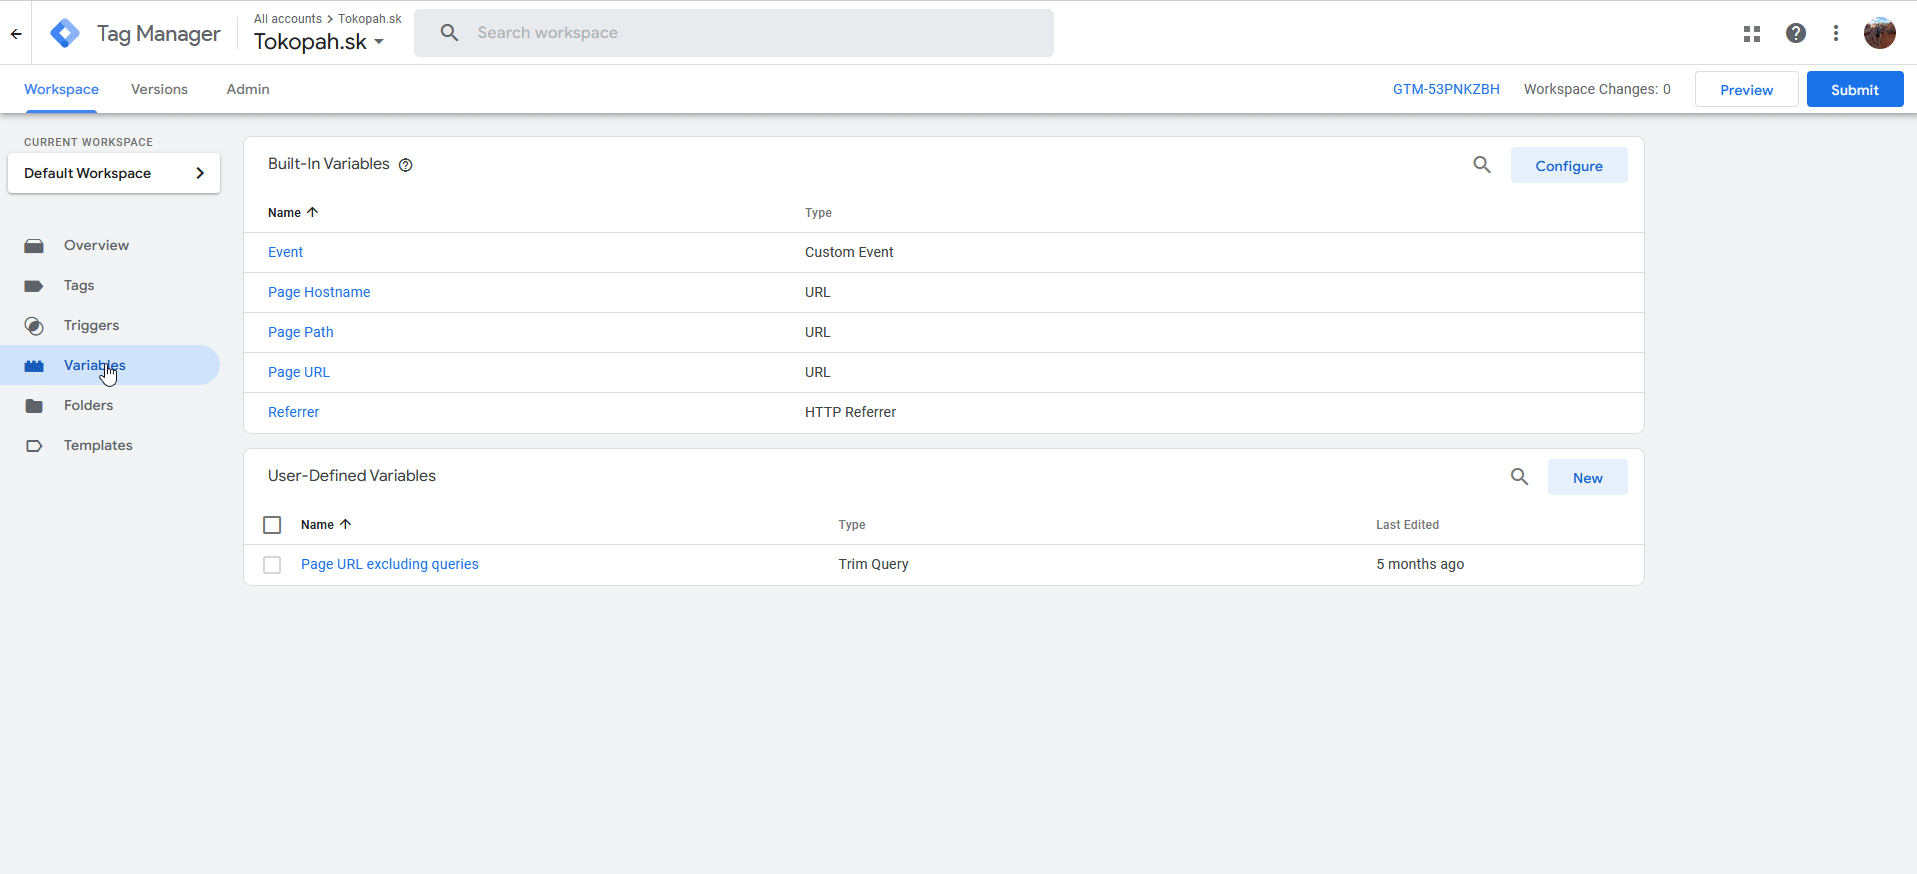The width and height of the screenshot is (1917, 874).
Task: Click the Trim Query type cell
Action: (x=873, y=564)
